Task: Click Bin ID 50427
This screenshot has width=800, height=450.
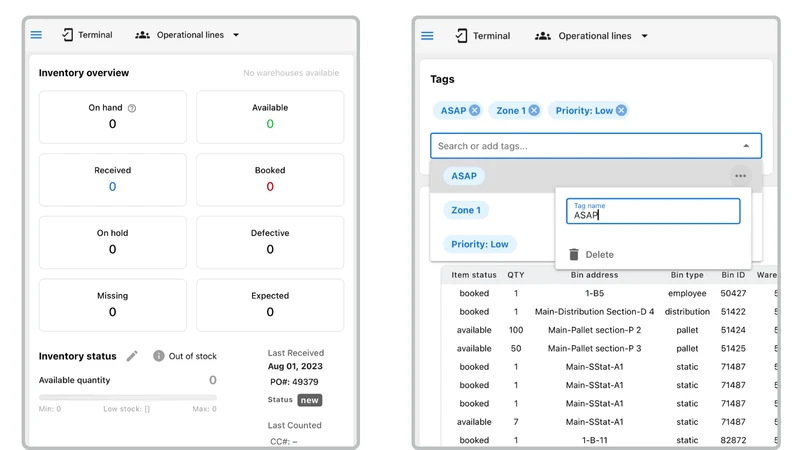Action: click(x=733, y=293)
